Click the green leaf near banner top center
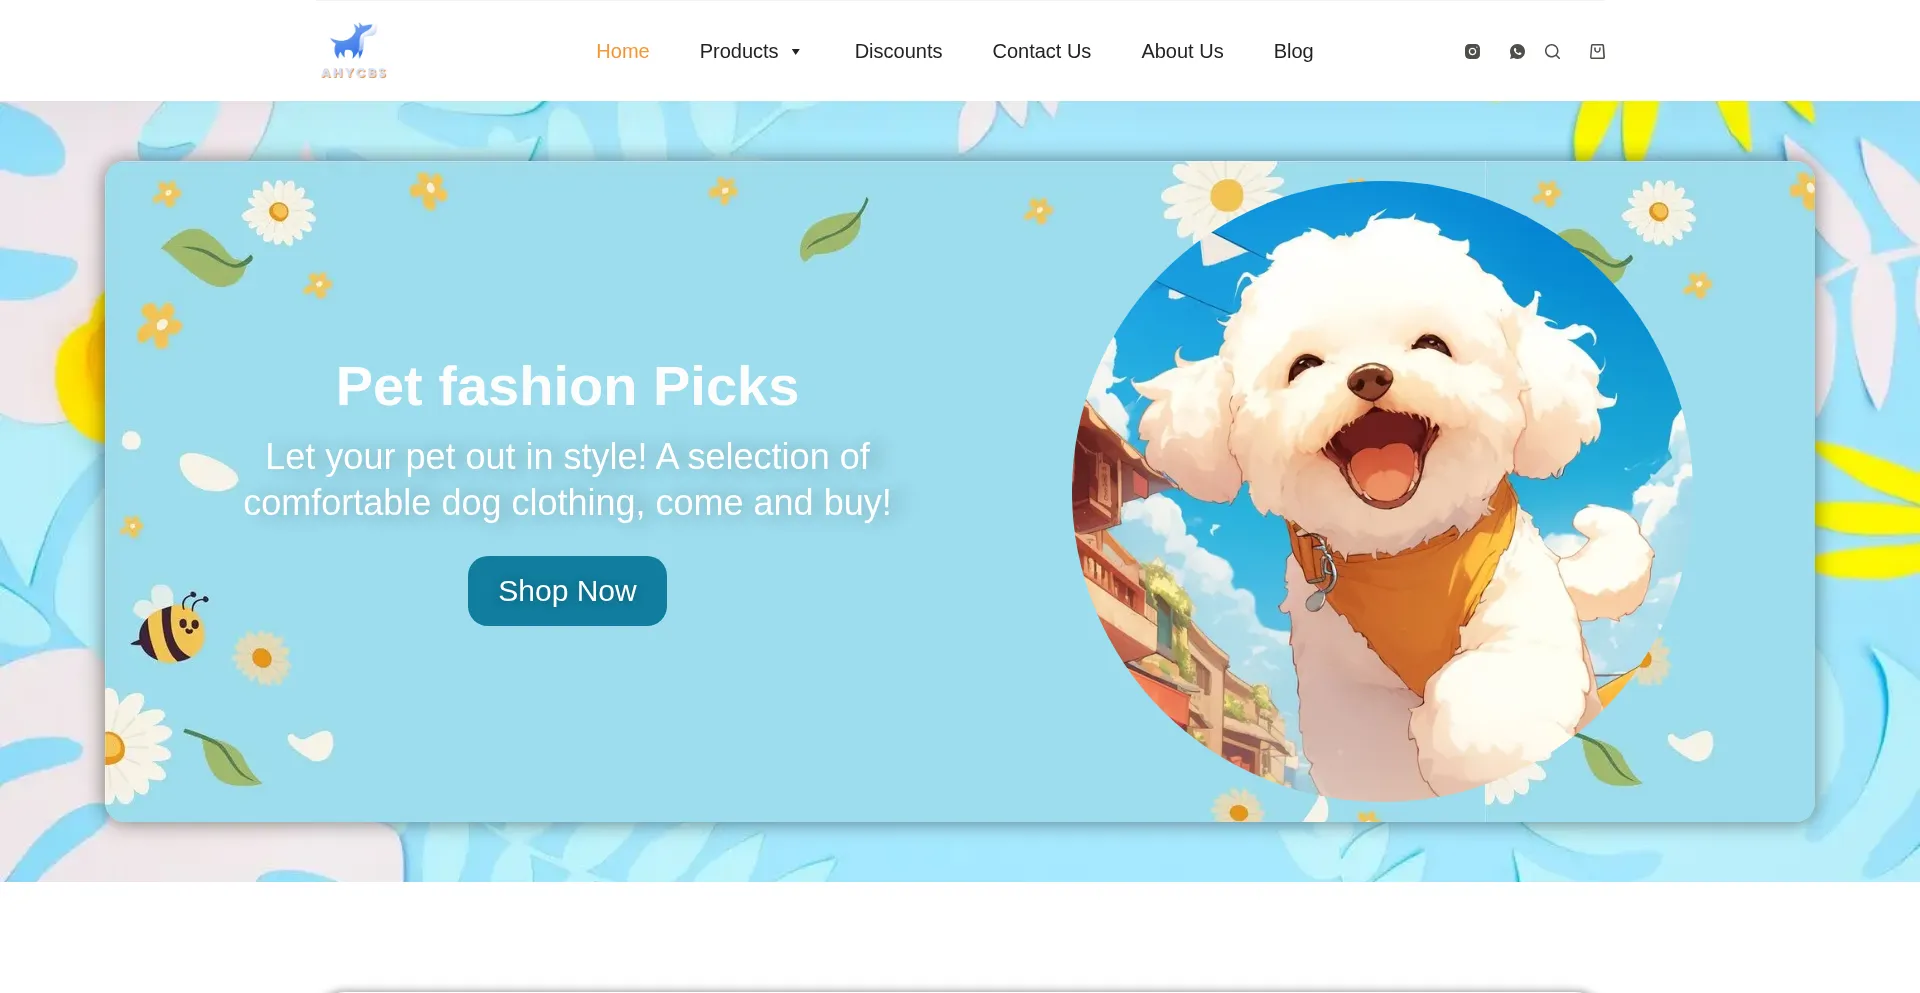The height and width of the screenshot is (993, 1920). click(833, 230)
